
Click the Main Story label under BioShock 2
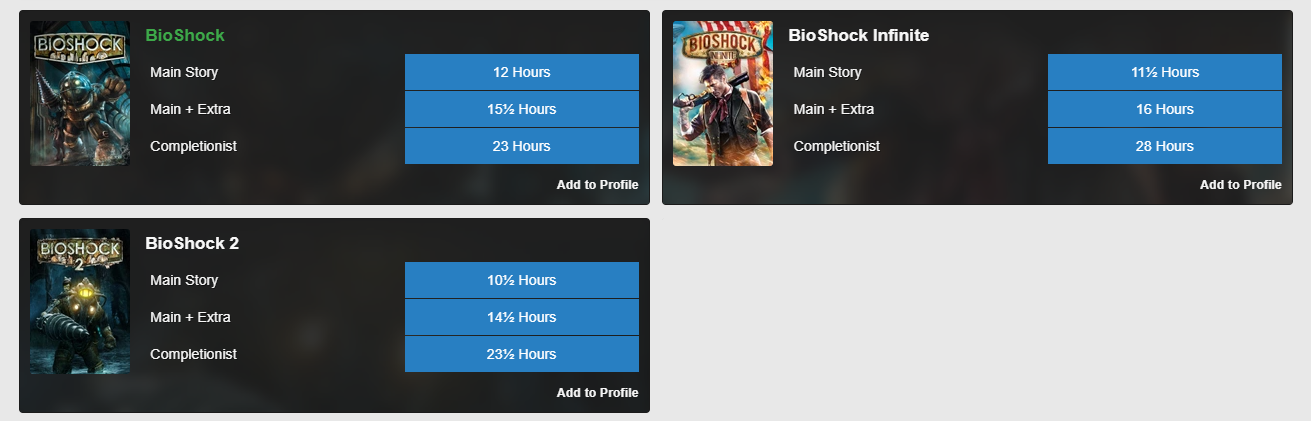click(184, 280)
